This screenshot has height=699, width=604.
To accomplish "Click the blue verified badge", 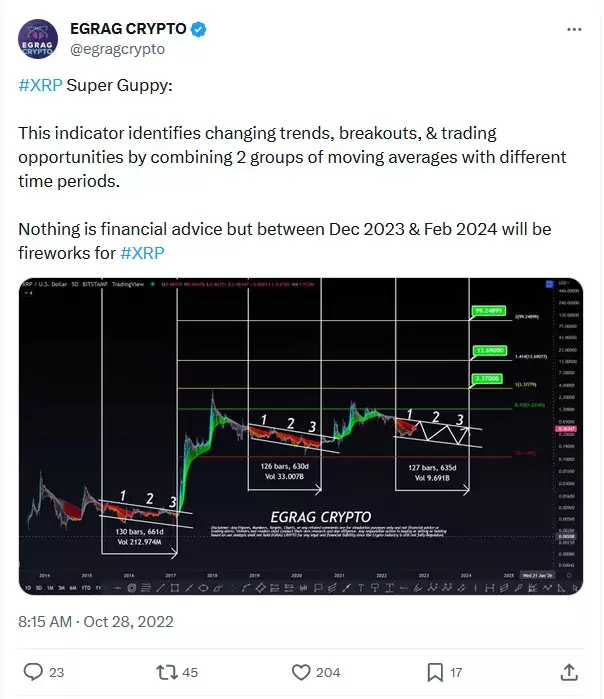I will coord(198,29).
